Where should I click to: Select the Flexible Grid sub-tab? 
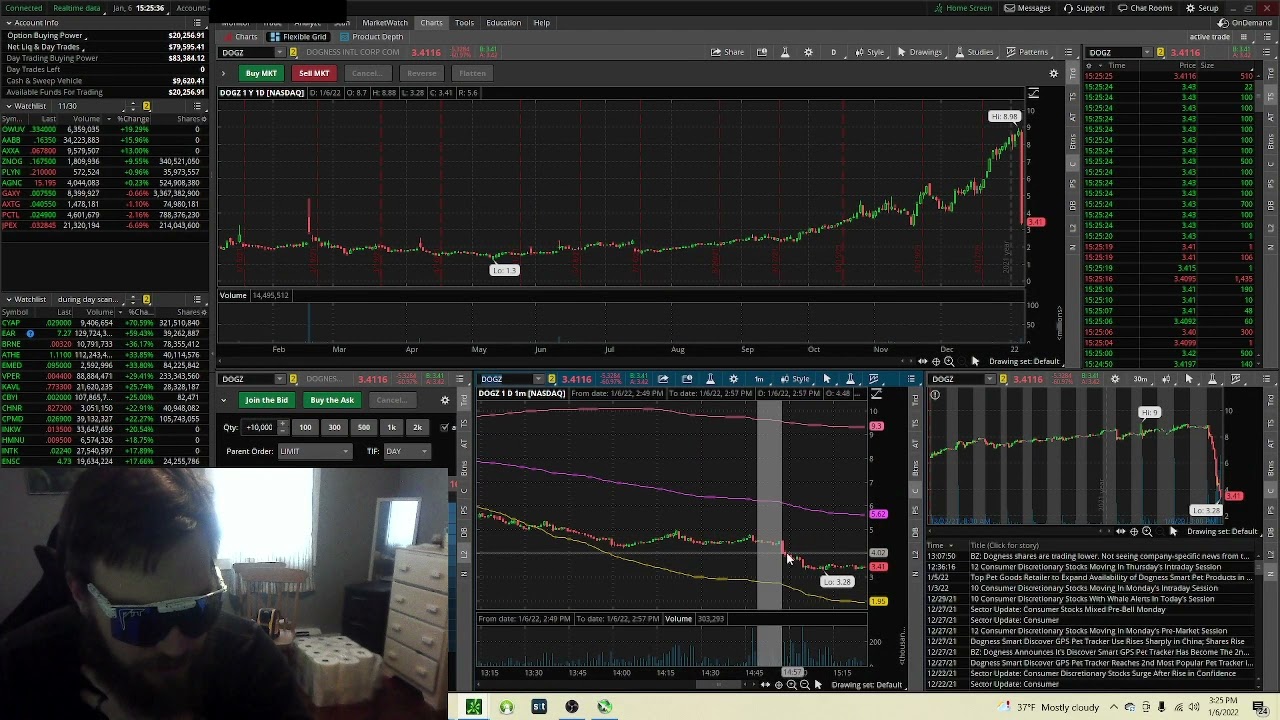coord(299,37)
